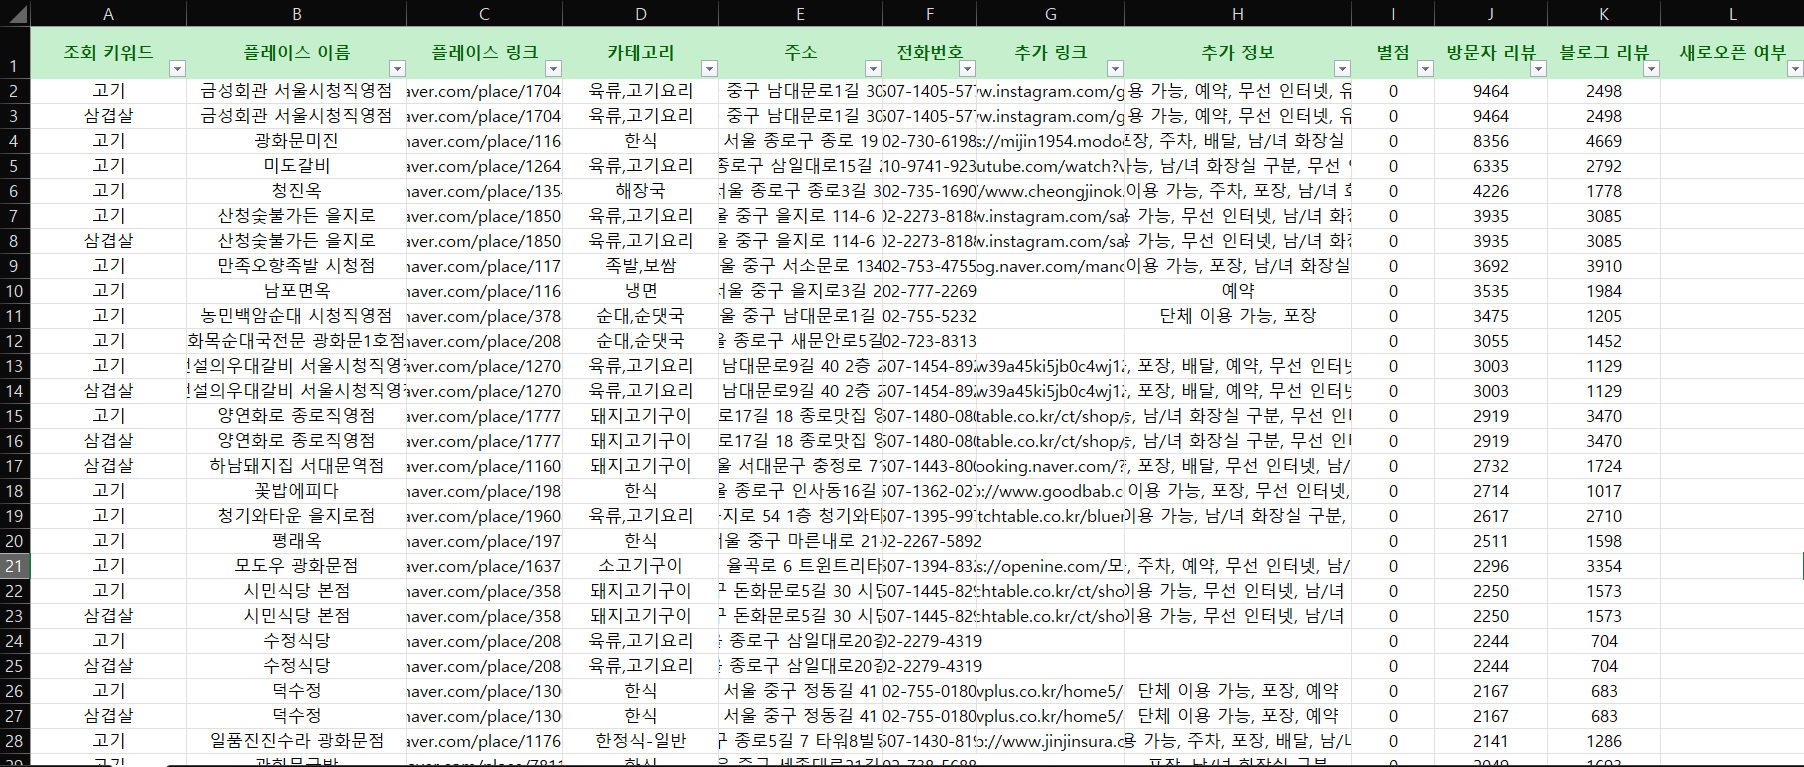
Task: Expand the 카테고리 filter dropdown arrow
Action: click(709, 69)
